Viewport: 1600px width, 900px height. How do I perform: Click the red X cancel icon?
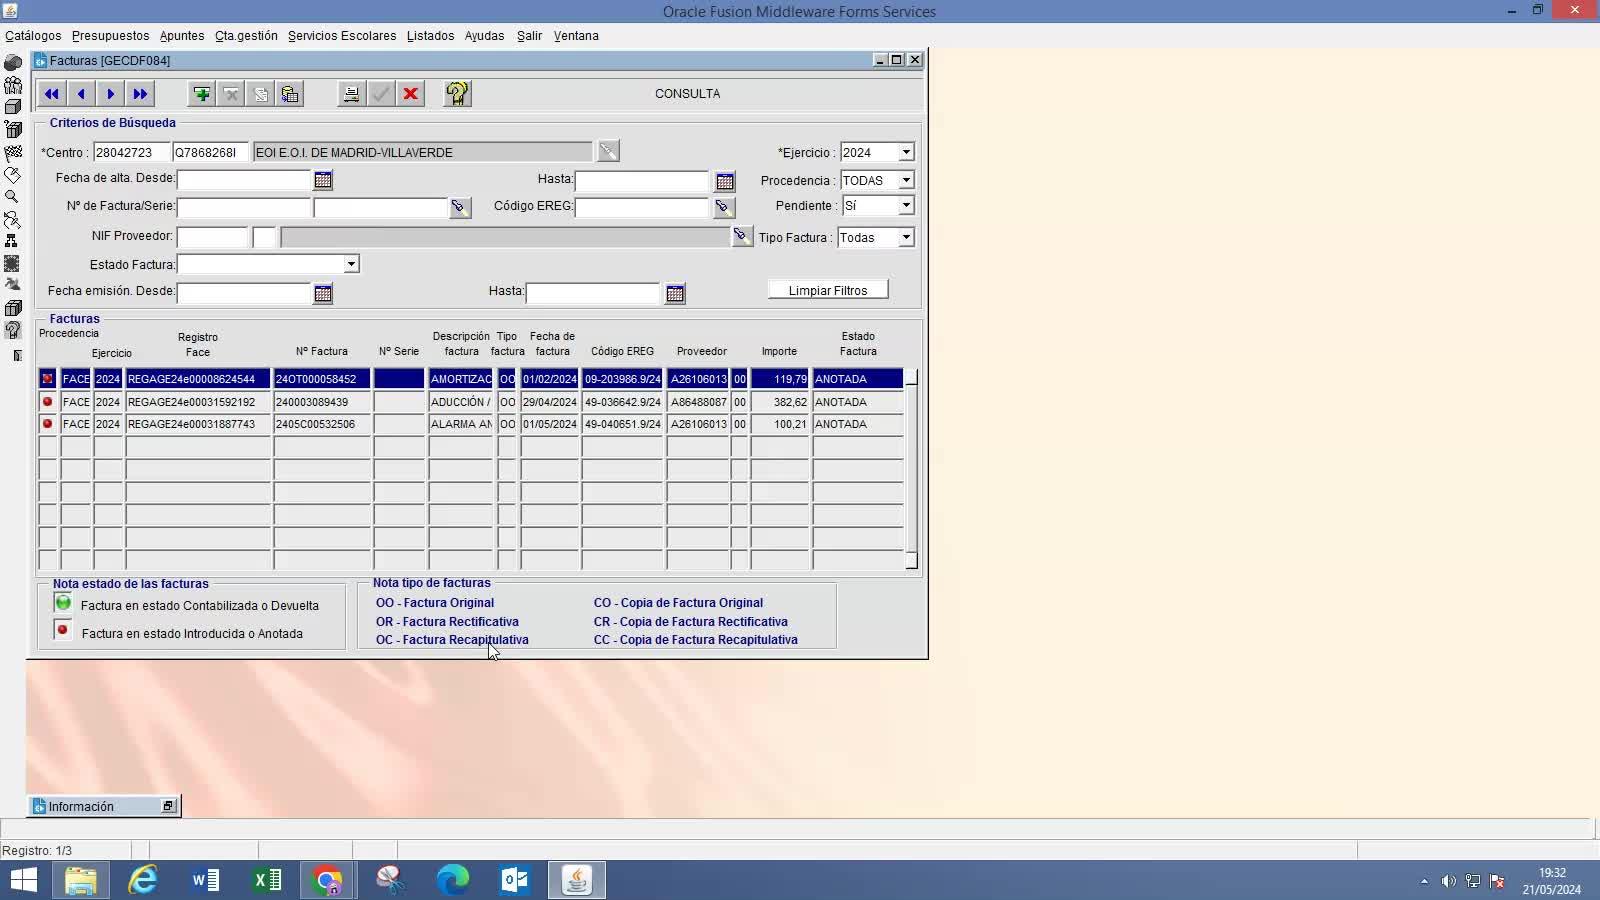(410, 94)
